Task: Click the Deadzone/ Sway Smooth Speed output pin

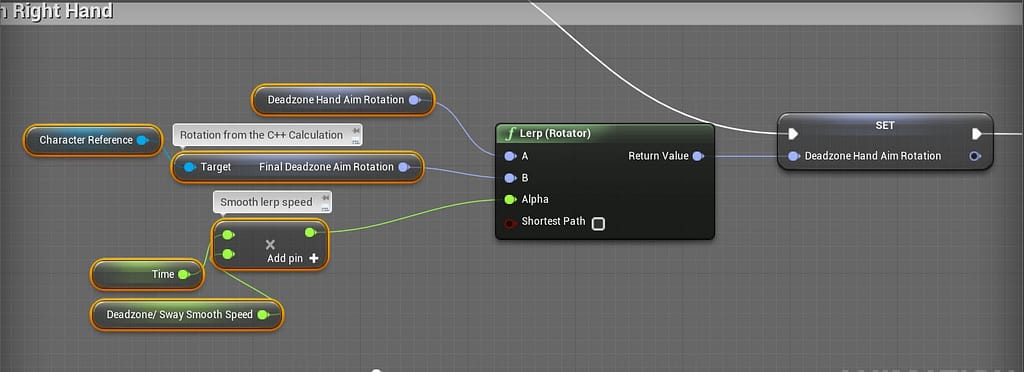Action: pyautogui.click(x=263, y=315)
